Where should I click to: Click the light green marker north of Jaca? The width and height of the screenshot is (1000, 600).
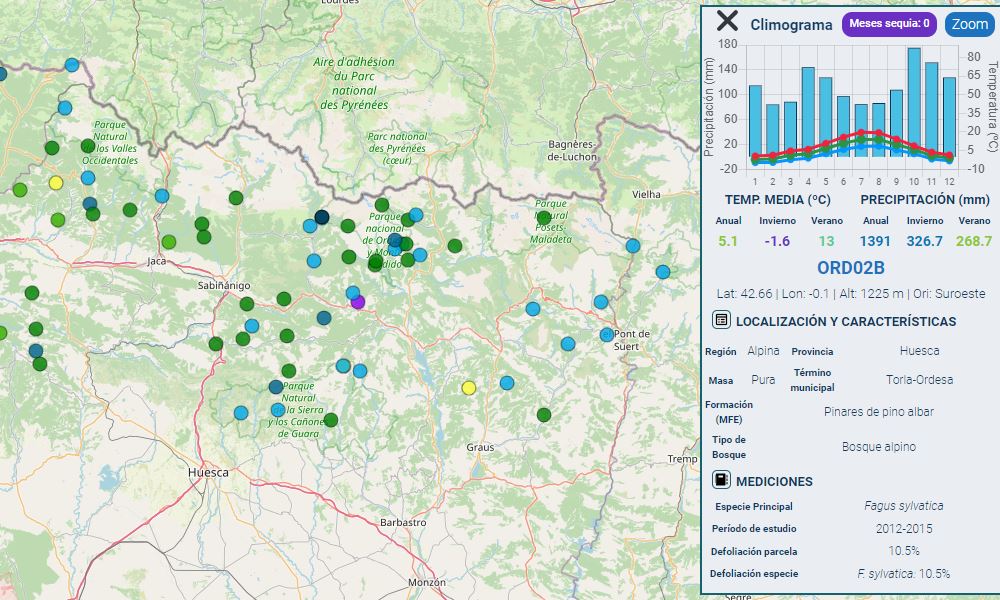click(x=169, y=242)
